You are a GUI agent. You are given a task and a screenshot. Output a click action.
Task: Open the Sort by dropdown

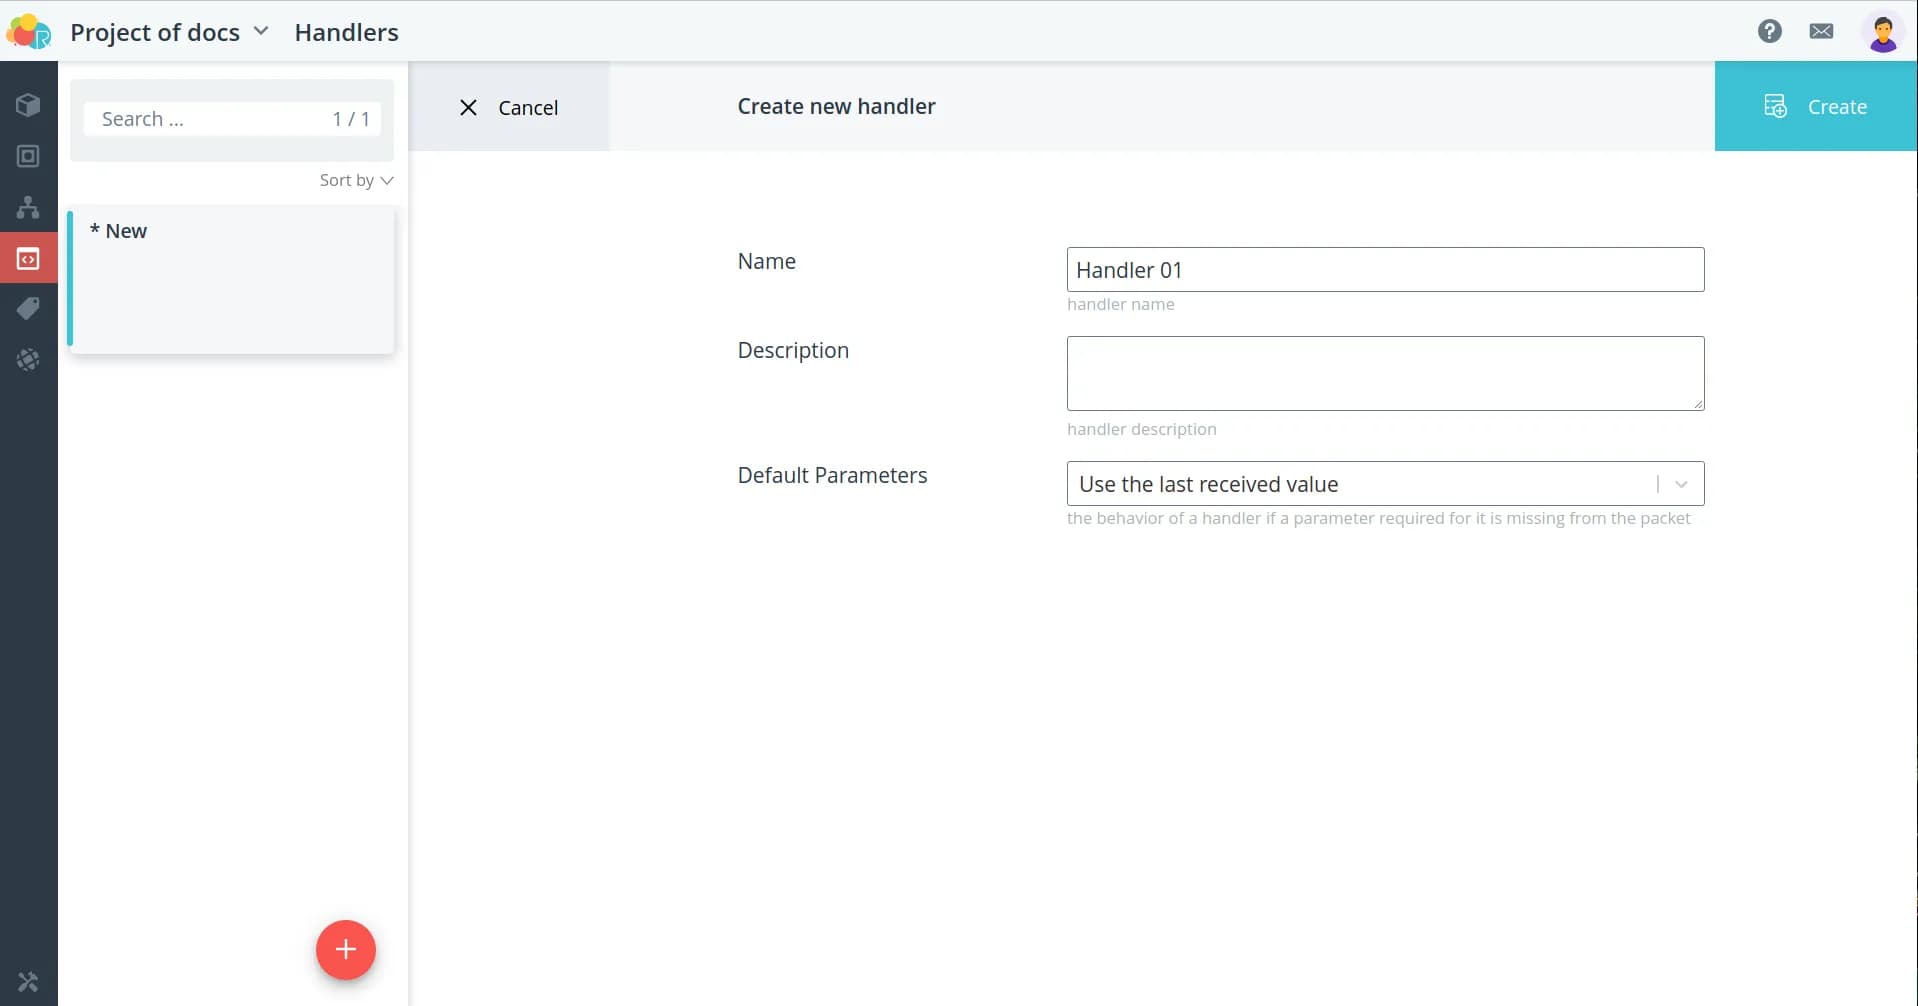(356, 180)
